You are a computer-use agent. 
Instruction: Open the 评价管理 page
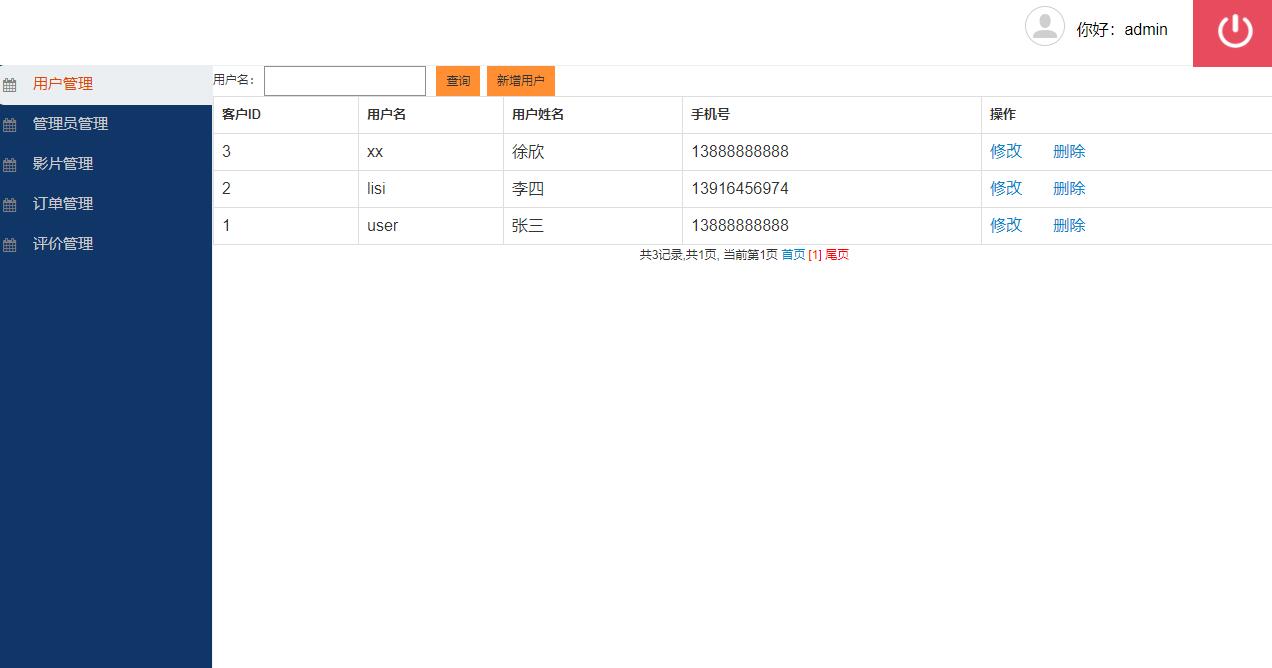[63, 243]
